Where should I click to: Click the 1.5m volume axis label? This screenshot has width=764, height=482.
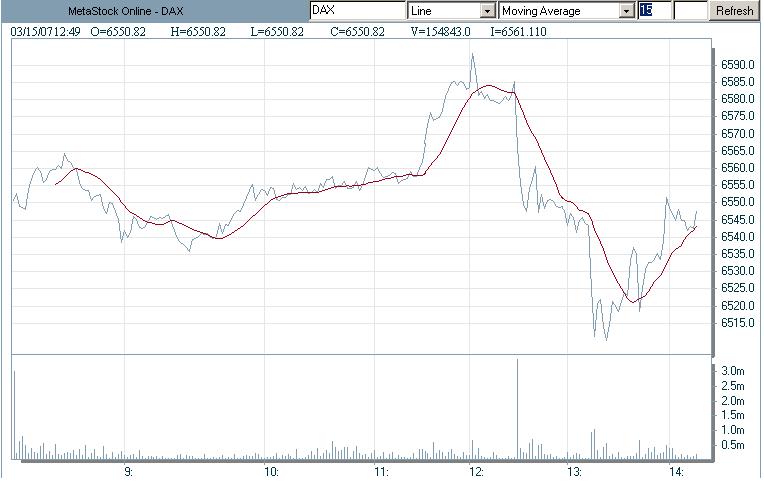pos(733,415)
